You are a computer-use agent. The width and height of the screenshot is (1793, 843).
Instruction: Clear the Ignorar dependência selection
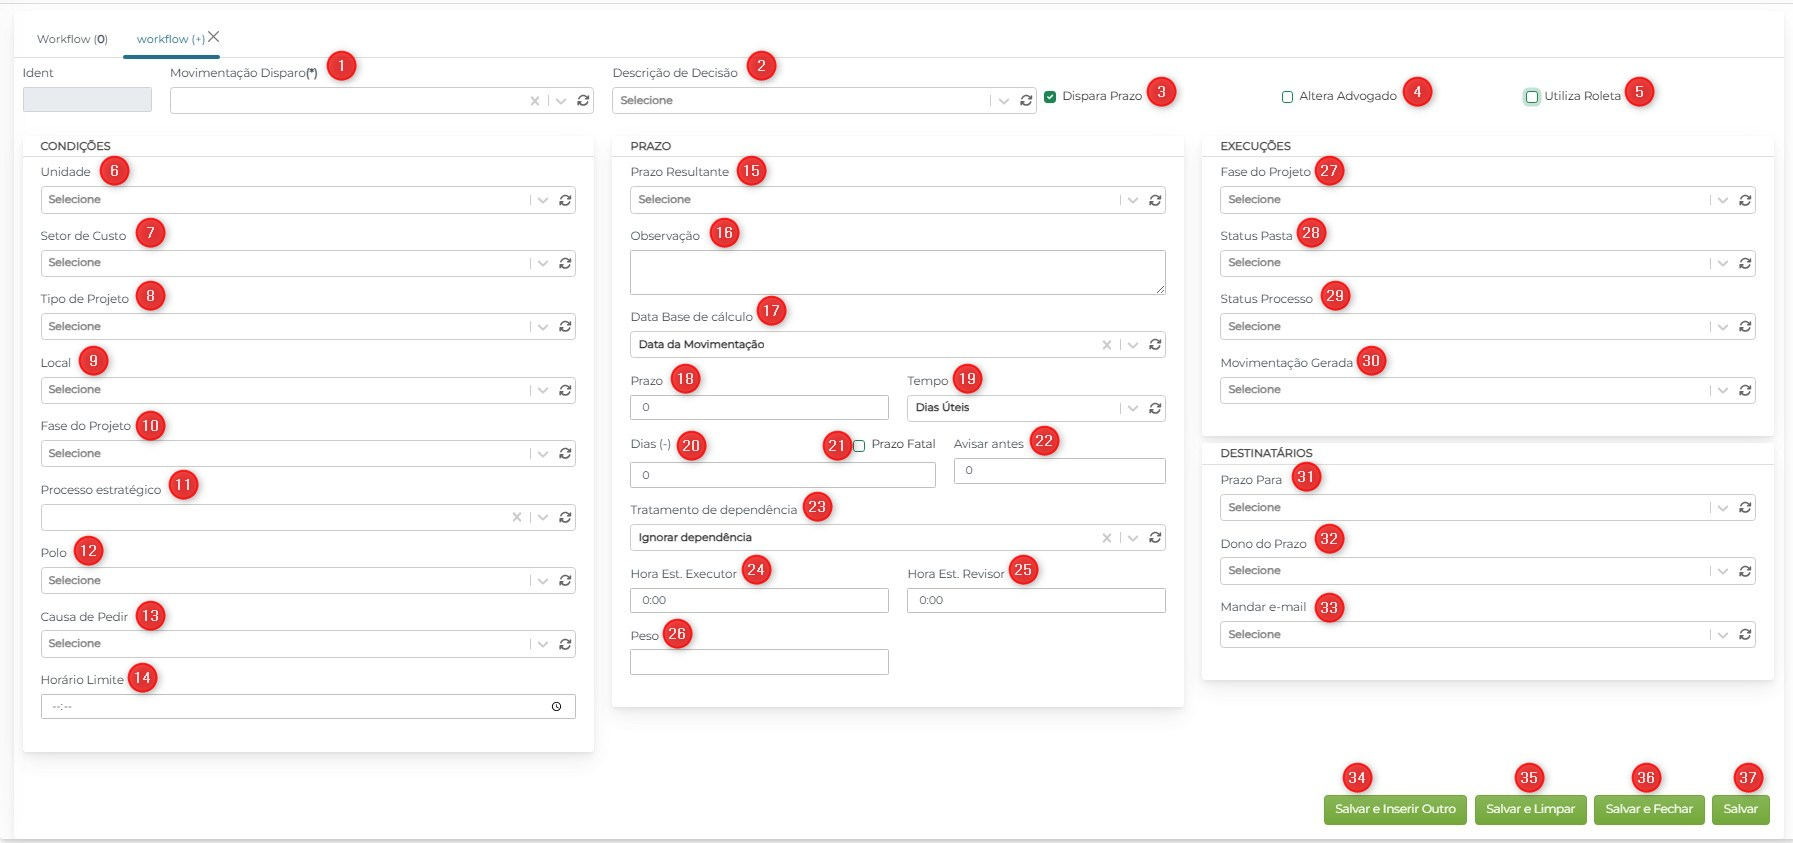click(1107, 538)
